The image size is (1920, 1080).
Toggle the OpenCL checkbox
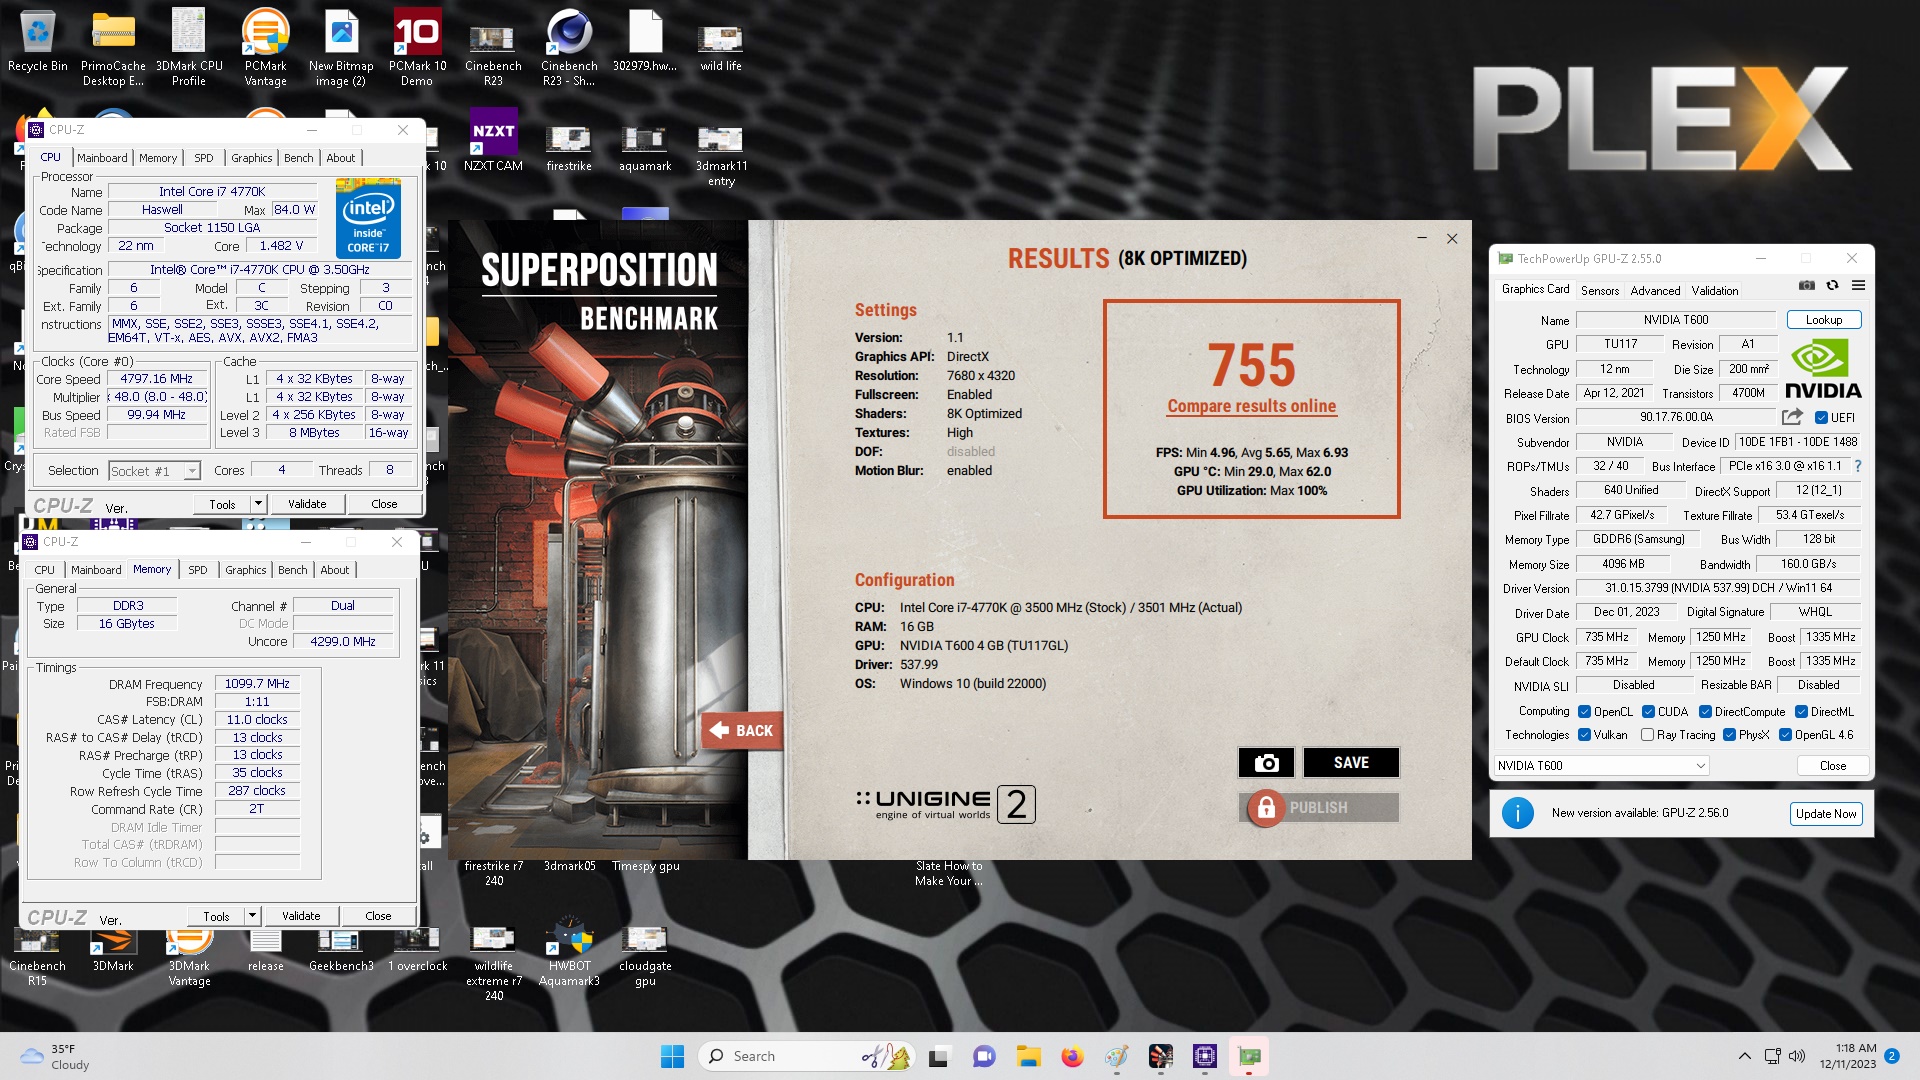coord(1584,712)
